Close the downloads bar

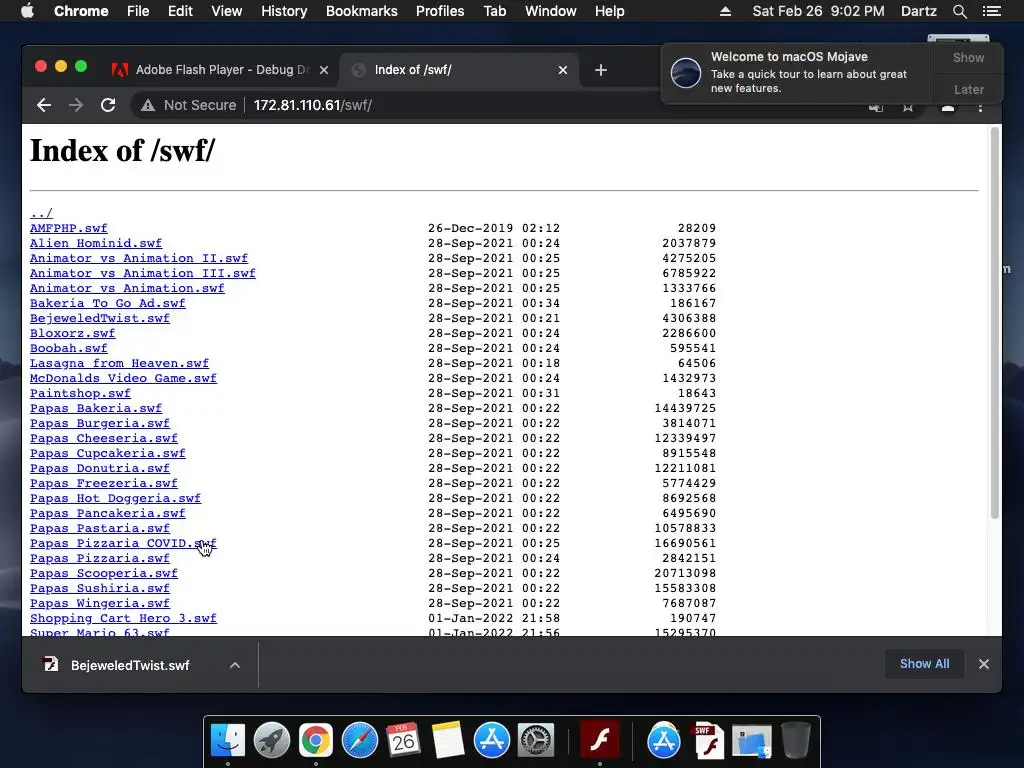coord(984,664)
